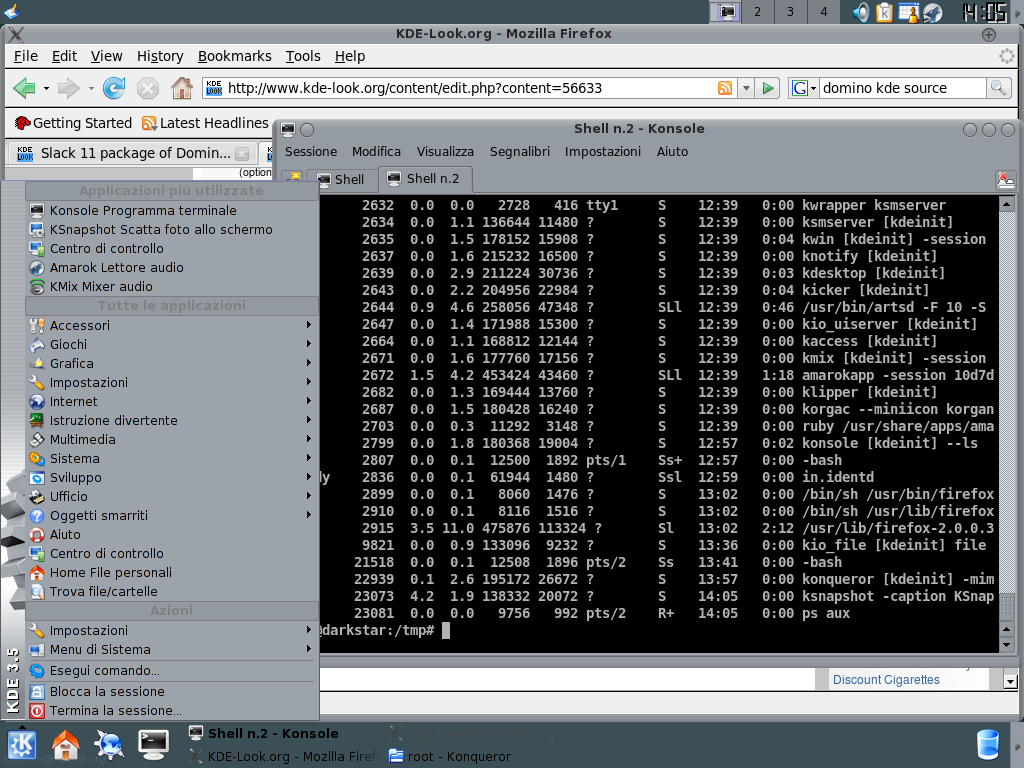1024x768 pixels.
Task: Expand Menu di Sistema submenu
Action: pos(172,649)
